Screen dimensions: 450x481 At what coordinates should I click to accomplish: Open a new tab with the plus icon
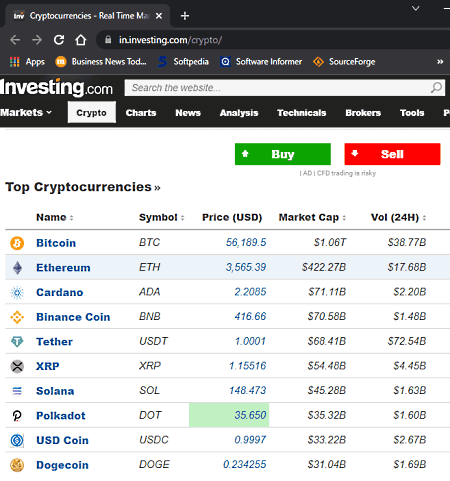point(185,16)
